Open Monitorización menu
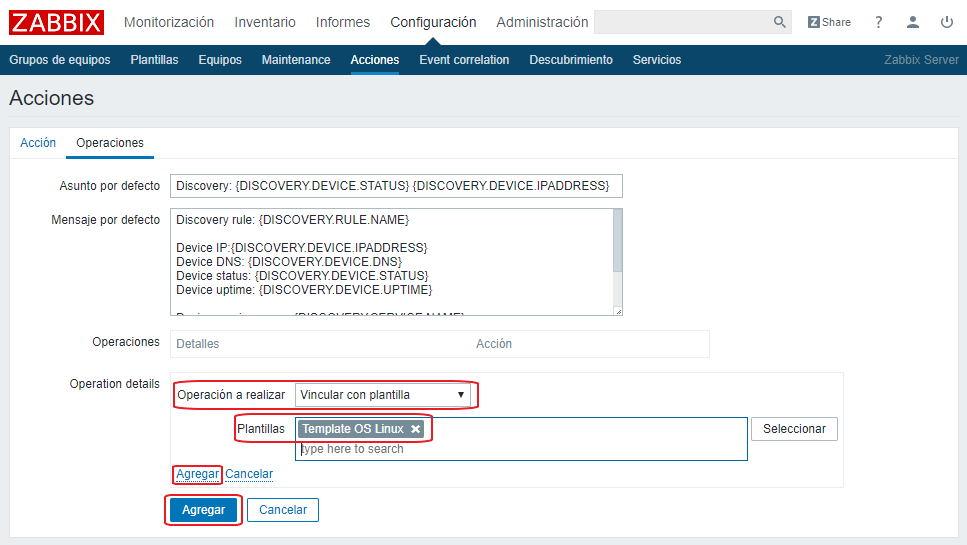Screen dimensions: 967x545 [x=169, y=22]
